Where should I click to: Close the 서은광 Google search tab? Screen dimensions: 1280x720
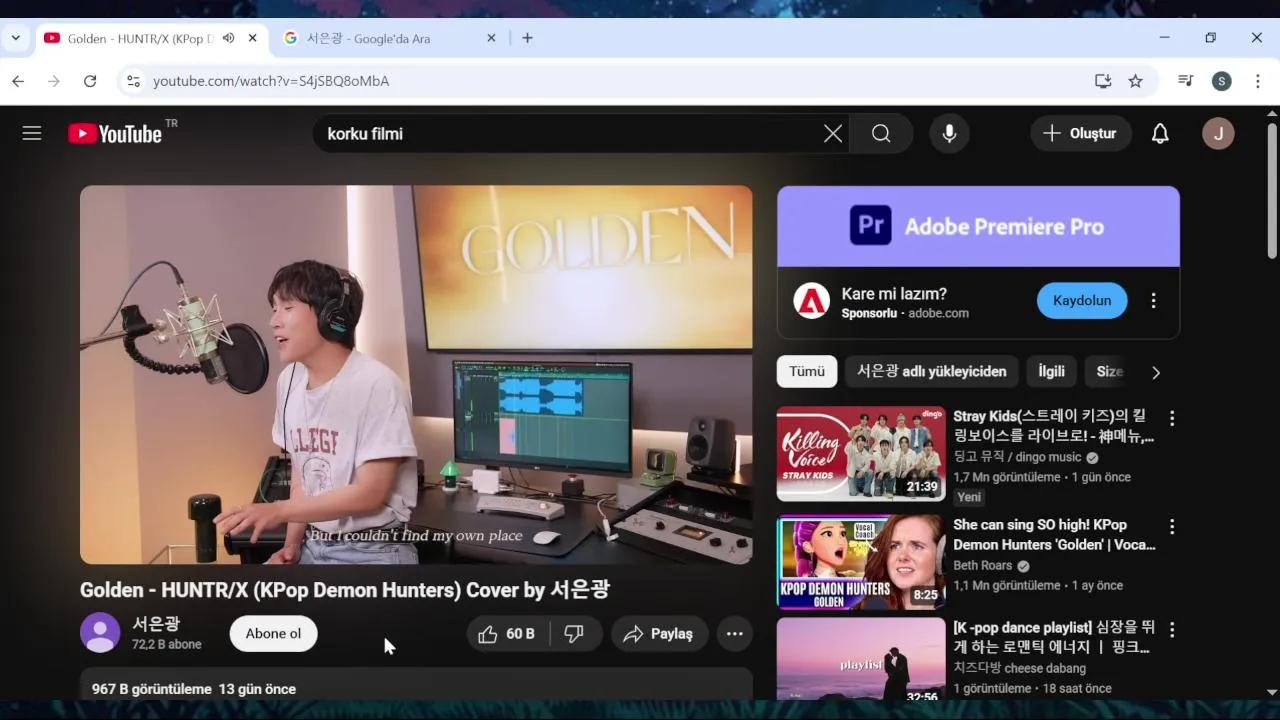[x=491, y=38]
